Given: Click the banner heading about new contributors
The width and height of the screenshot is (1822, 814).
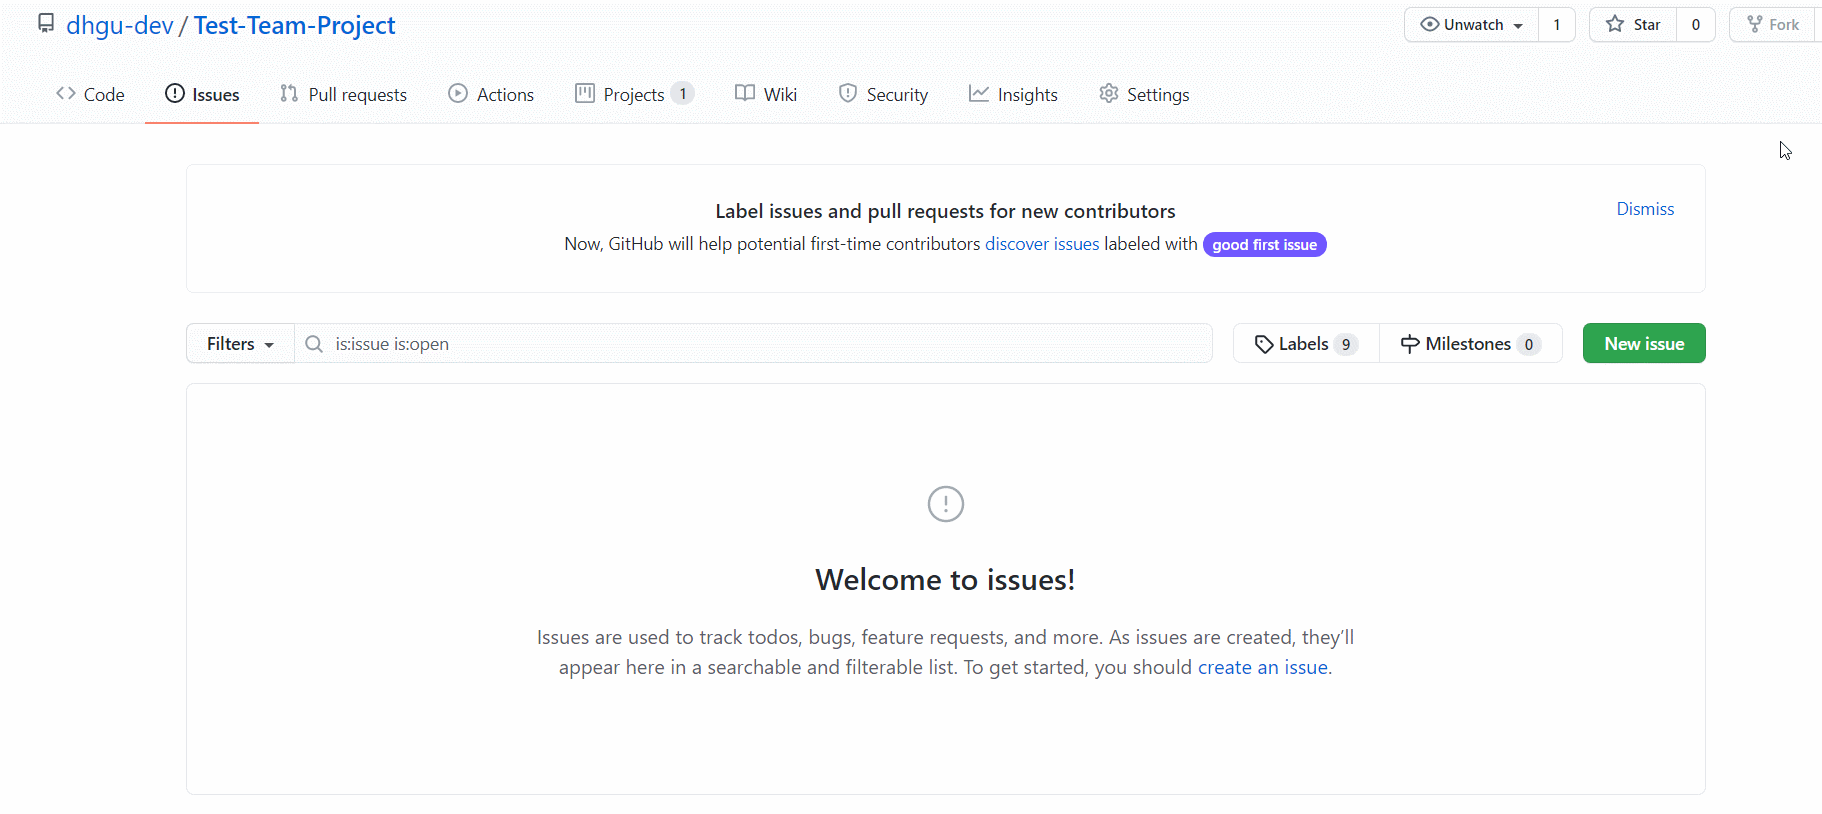Looking at the screenshot, I should click(945, 211).
